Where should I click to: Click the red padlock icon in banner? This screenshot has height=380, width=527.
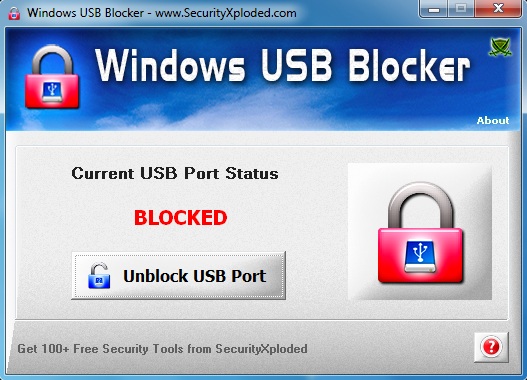tap(52, 77)
